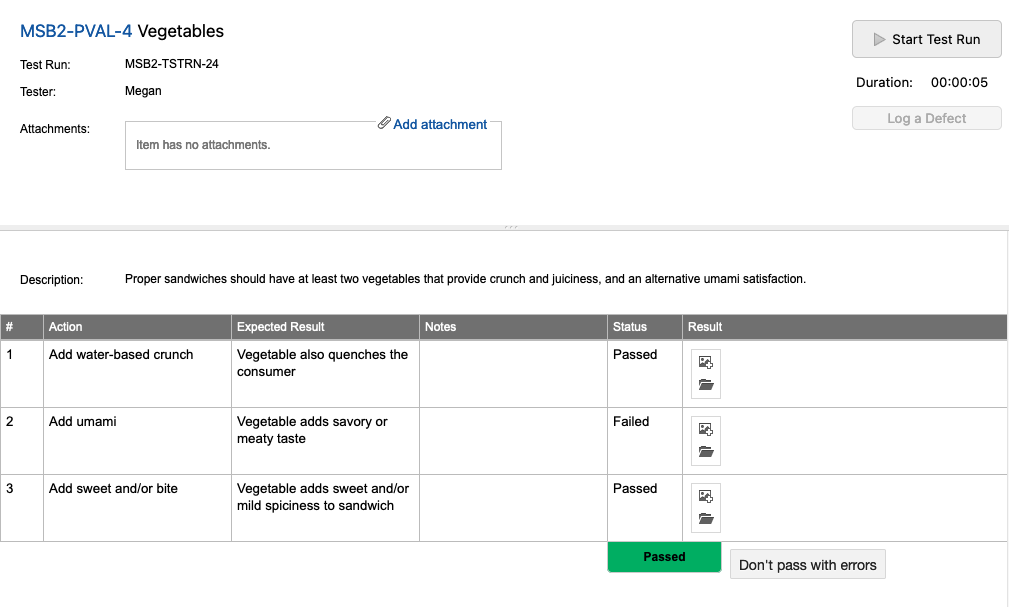Screen dimensions: 1009x607
Task: Click the Log a Defect button
Action: click(x=926, y=118)
